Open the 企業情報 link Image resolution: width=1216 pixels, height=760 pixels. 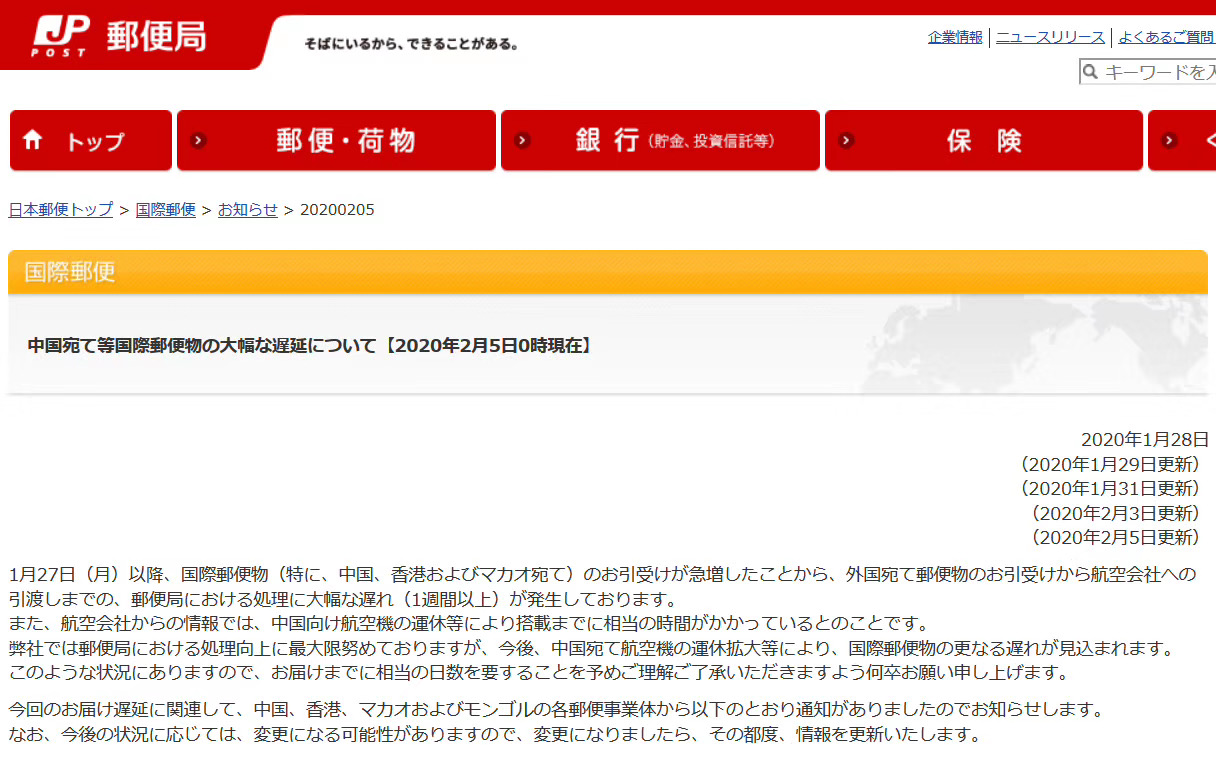(955, 37)
